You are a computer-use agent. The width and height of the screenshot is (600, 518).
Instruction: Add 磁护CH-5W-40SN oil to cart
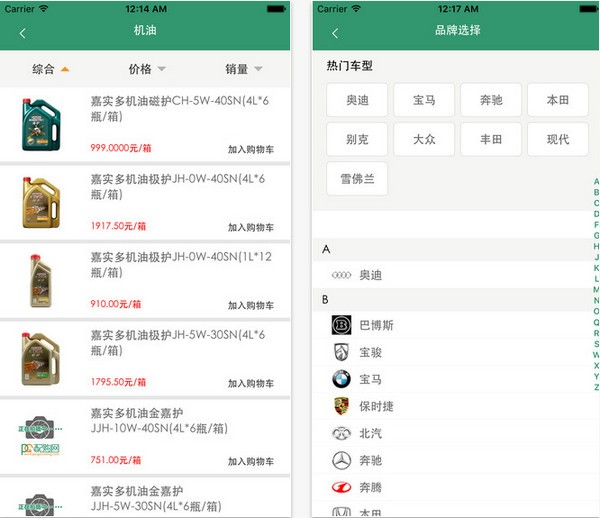click(250, 149)
